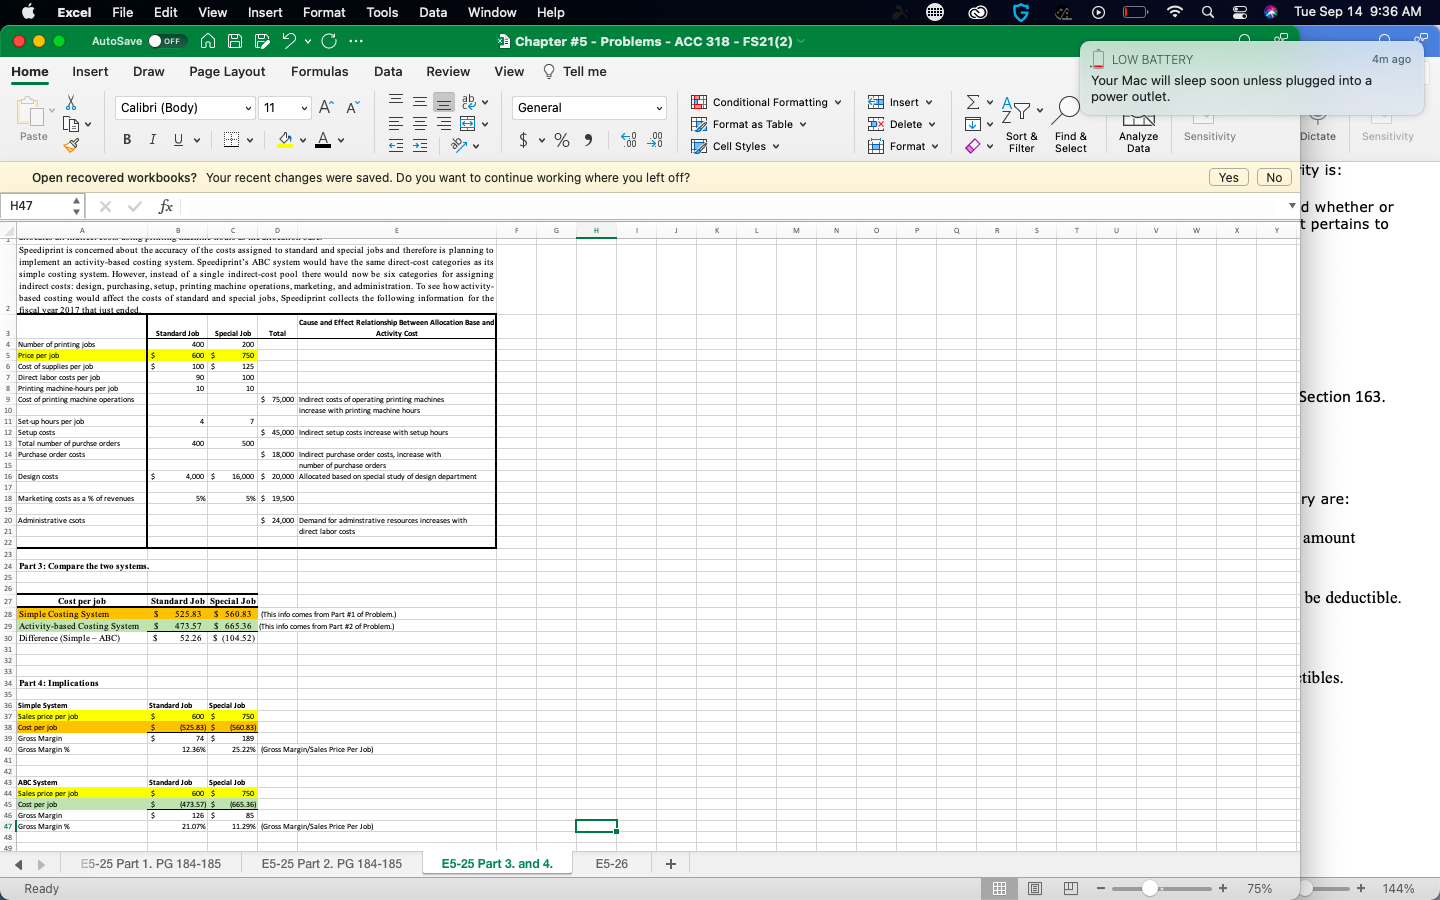
Task: Toggle the AutoSave switch
Action: tap(166, 41)
